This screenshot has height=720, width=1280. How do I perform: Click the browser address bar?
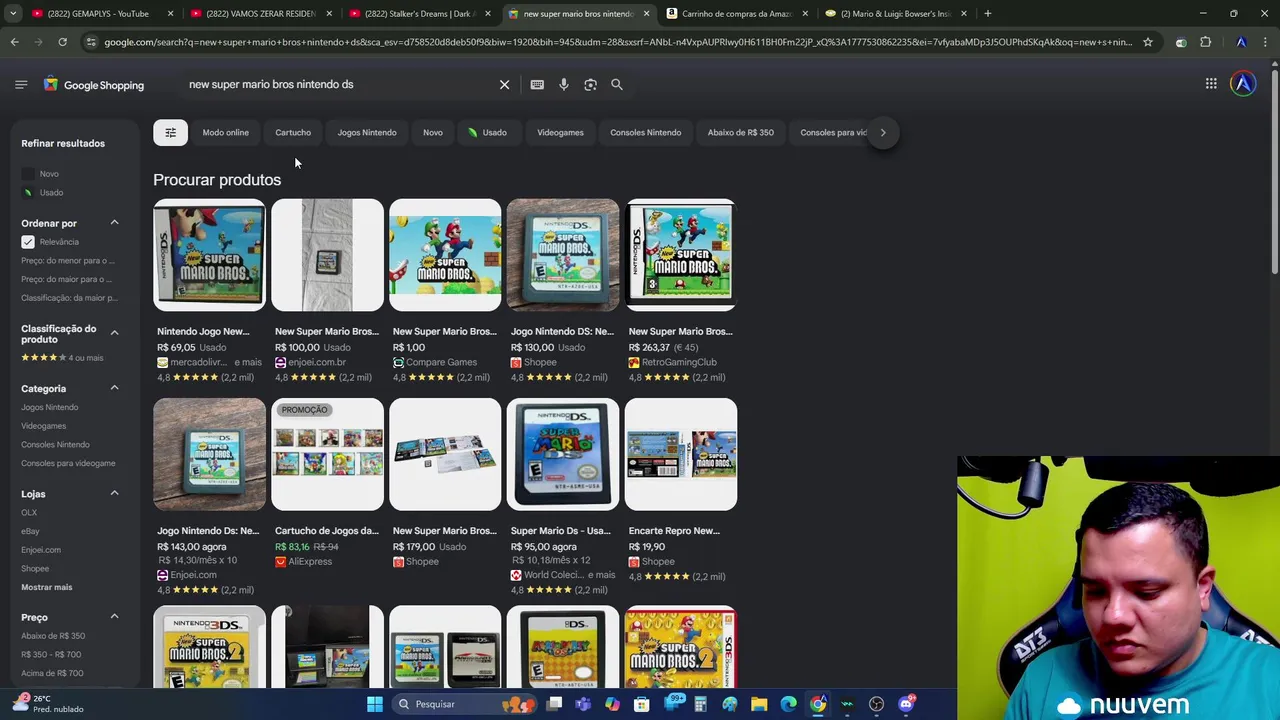pyautogui.click(x=618, y=42)
